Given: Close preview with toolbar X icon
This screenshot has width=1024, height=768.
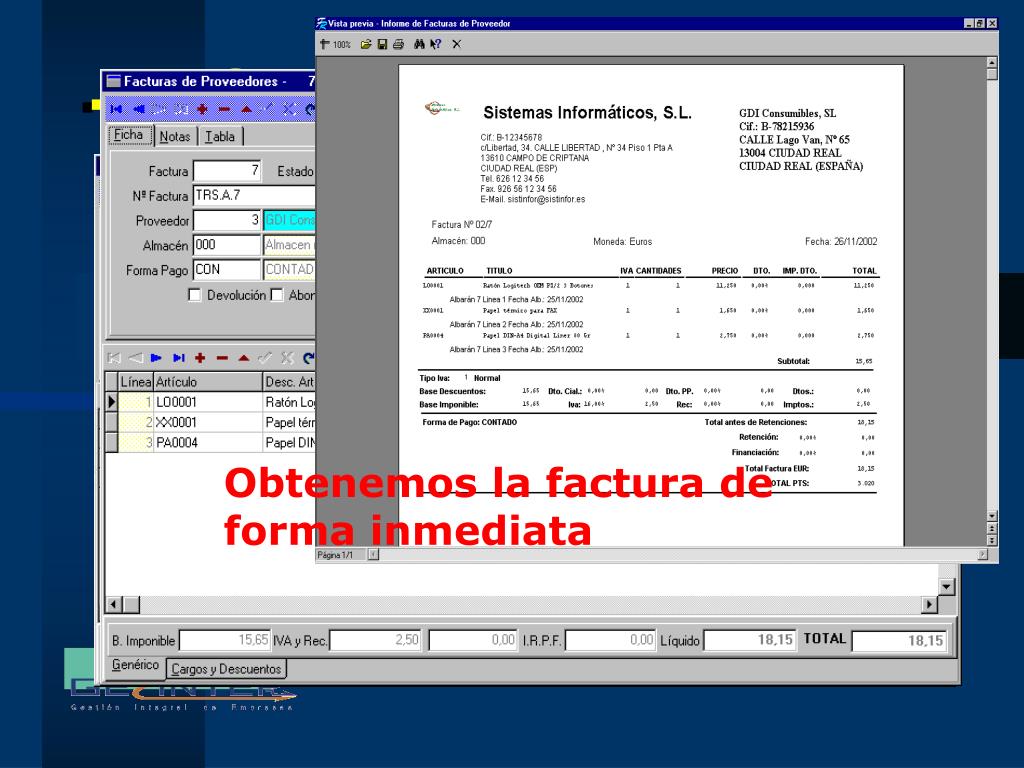Looking at the screenshot, I should click(x=456, y=44).
